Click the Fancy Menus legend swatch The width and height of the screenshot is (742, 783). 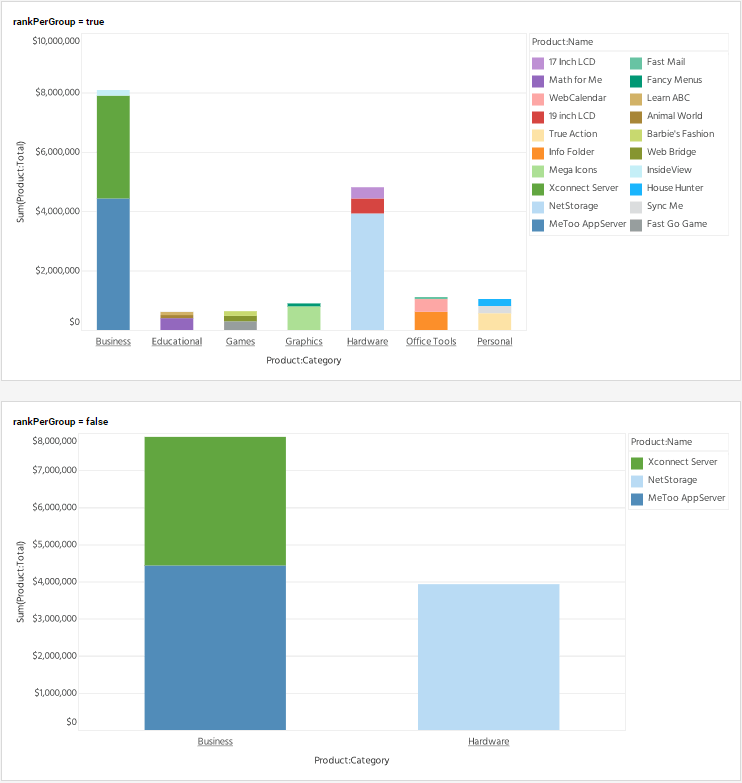(636, 81)
